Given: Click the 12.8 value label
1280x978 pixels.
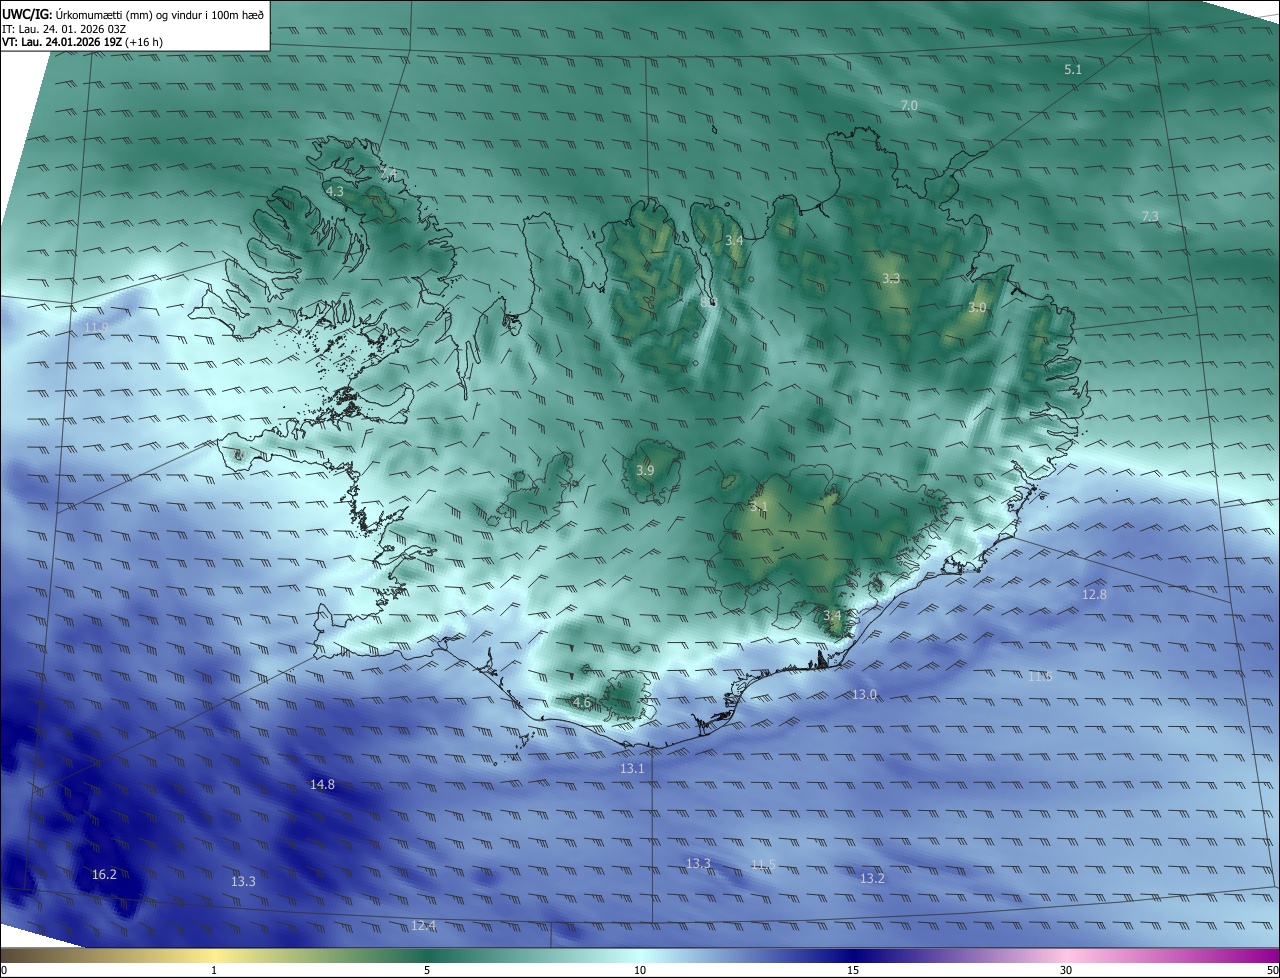Looking at the screenshot, I should 1094,594.
